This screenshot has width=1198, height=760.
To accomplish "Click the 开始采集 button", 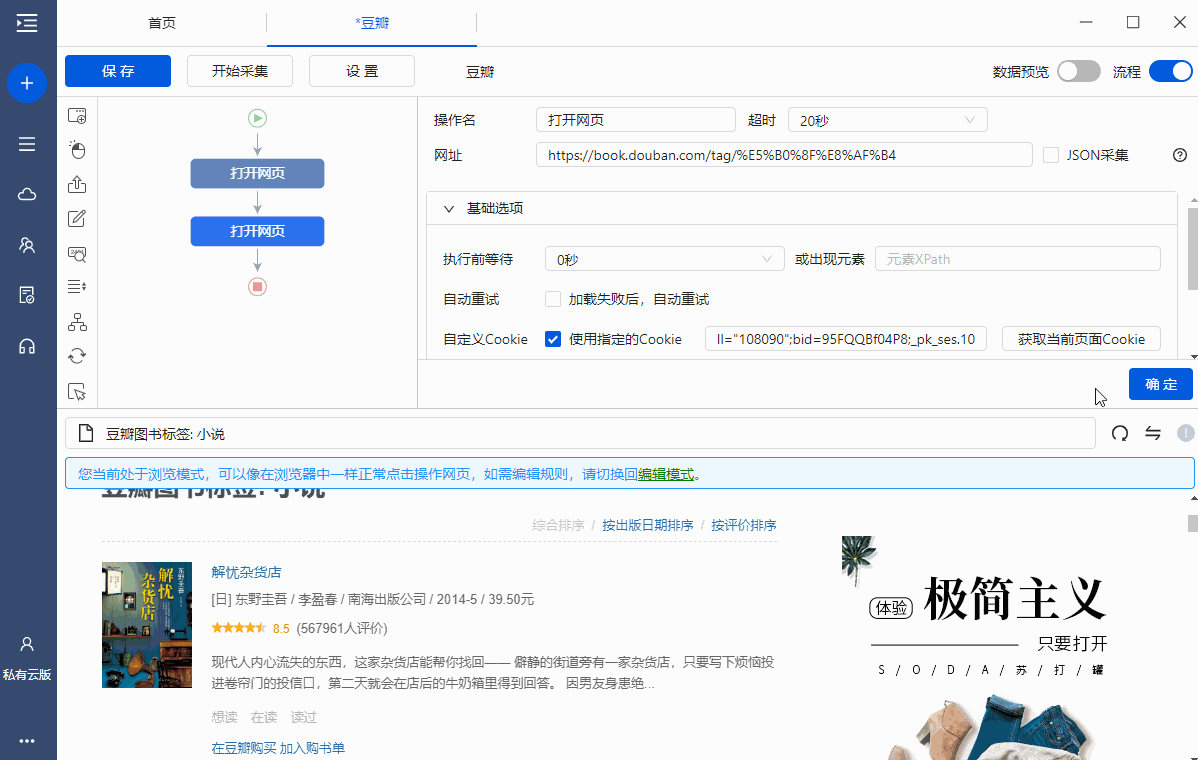I will [x=240, y=71].
